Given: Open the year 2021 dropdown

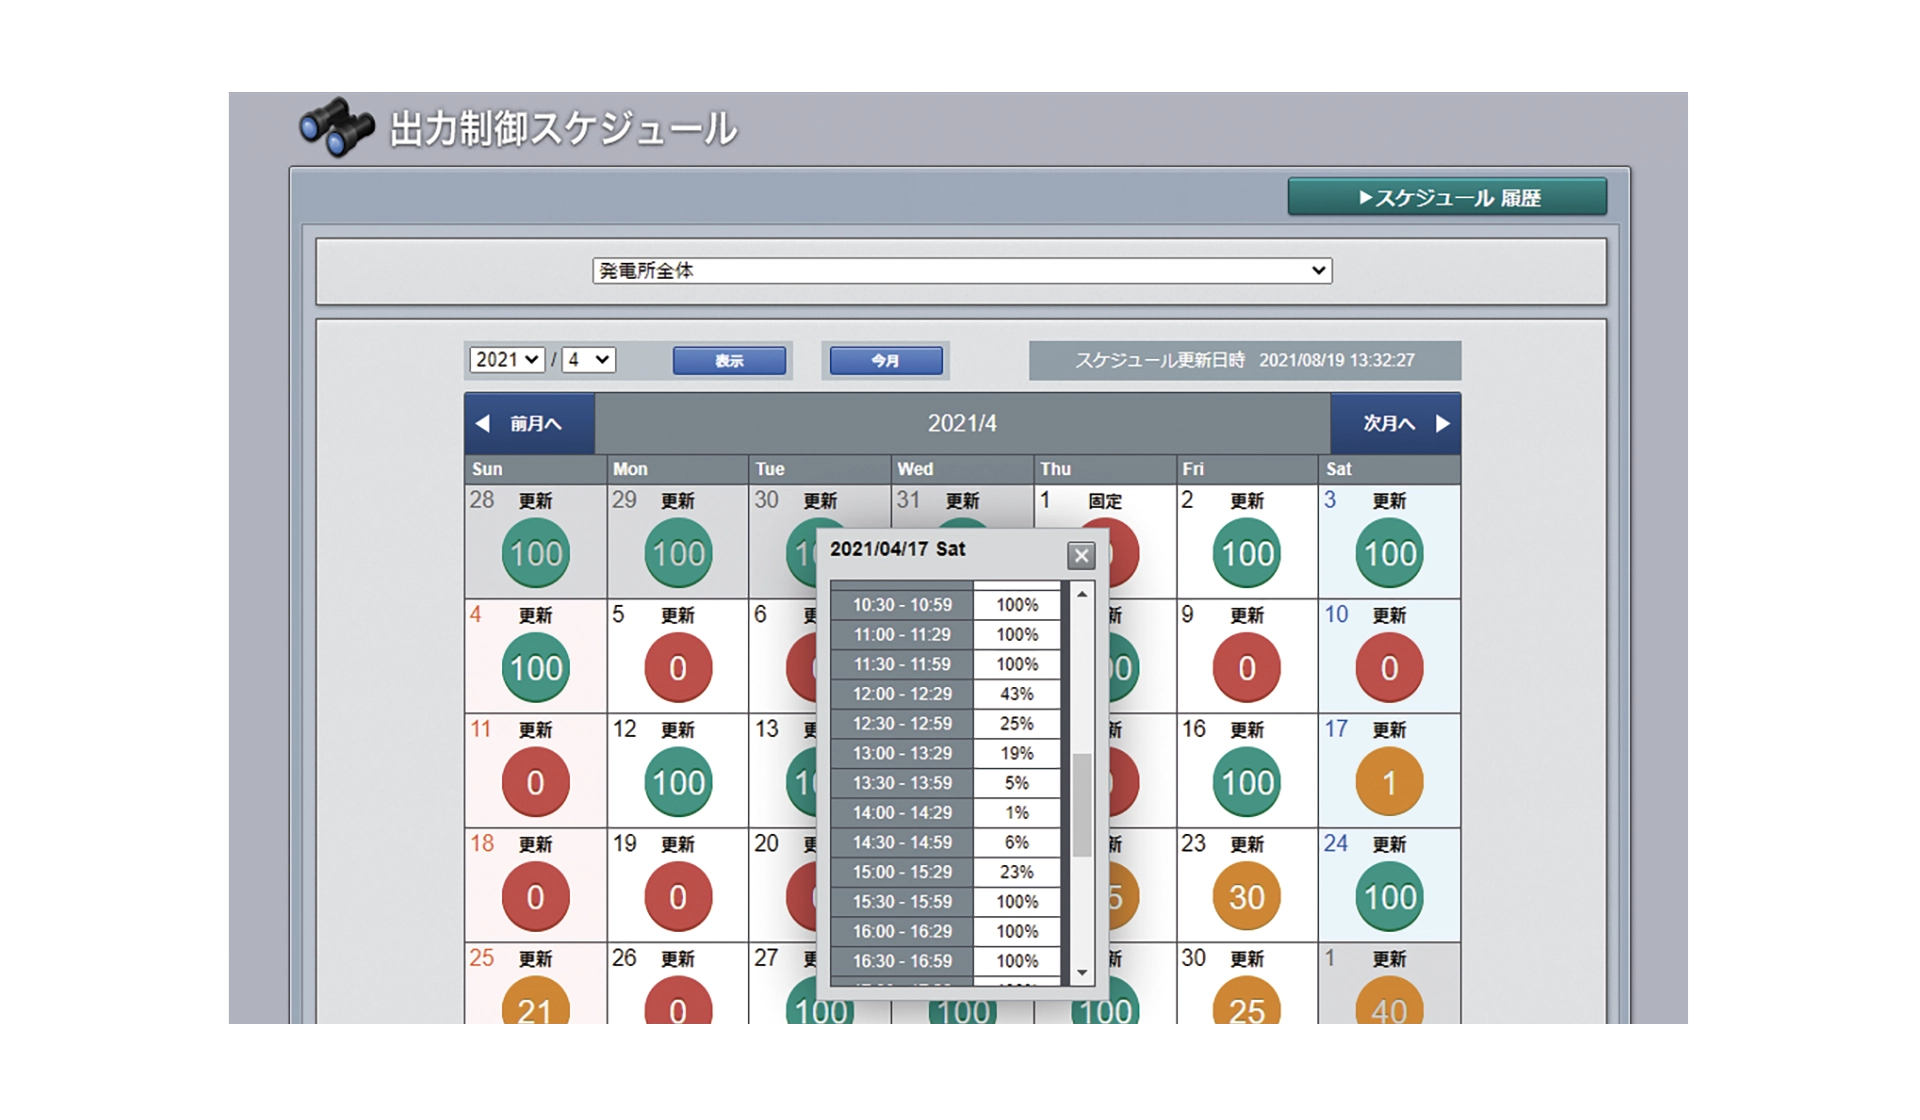Looking at the screenshot, I should pos(507,360).
